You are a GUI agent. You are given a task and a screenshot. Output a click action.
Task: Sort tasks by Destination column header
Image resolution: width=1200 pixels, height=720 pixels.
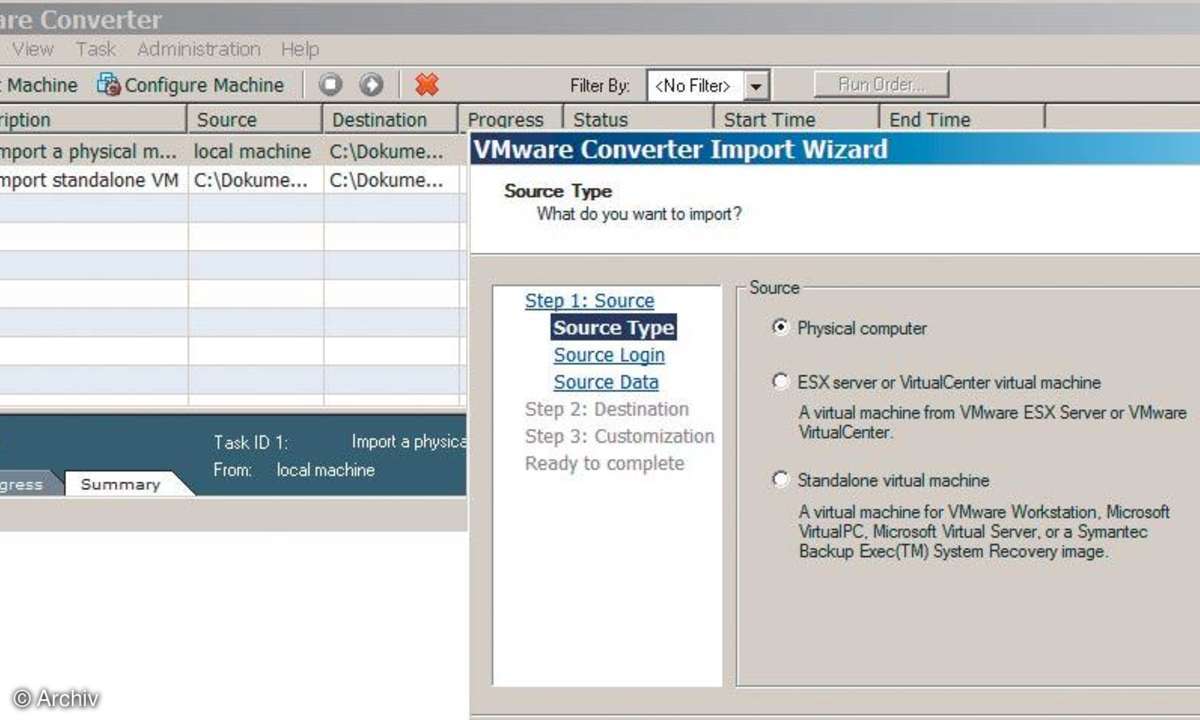[x=390, y=120]
